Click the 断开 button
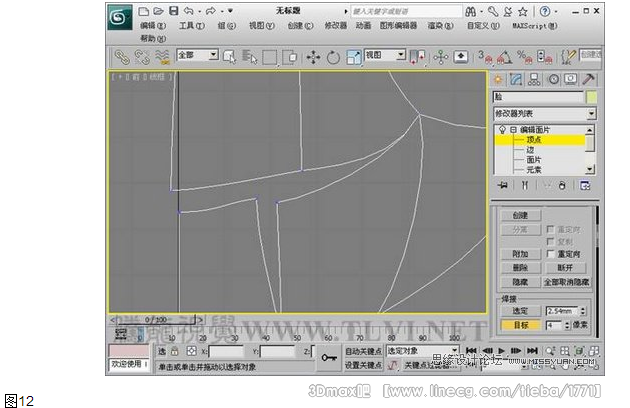The width and height of the screenshot is (630, 408). tap(565, 268)
